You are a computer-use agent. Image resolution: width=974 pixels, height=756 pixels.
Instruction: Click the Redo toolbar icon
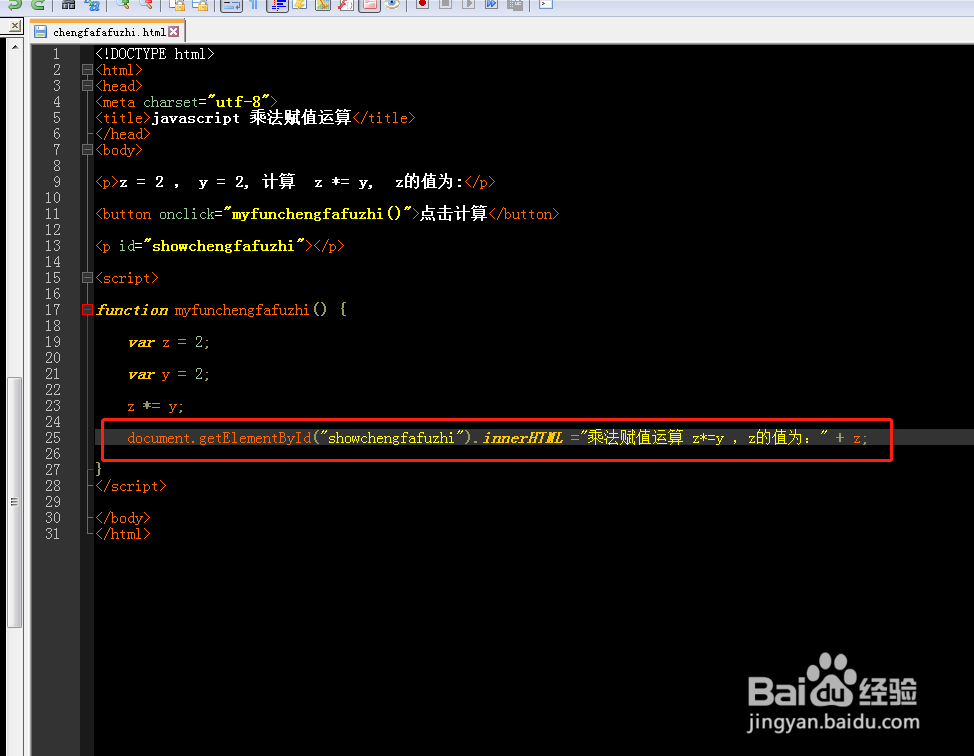tap(38, 4)
